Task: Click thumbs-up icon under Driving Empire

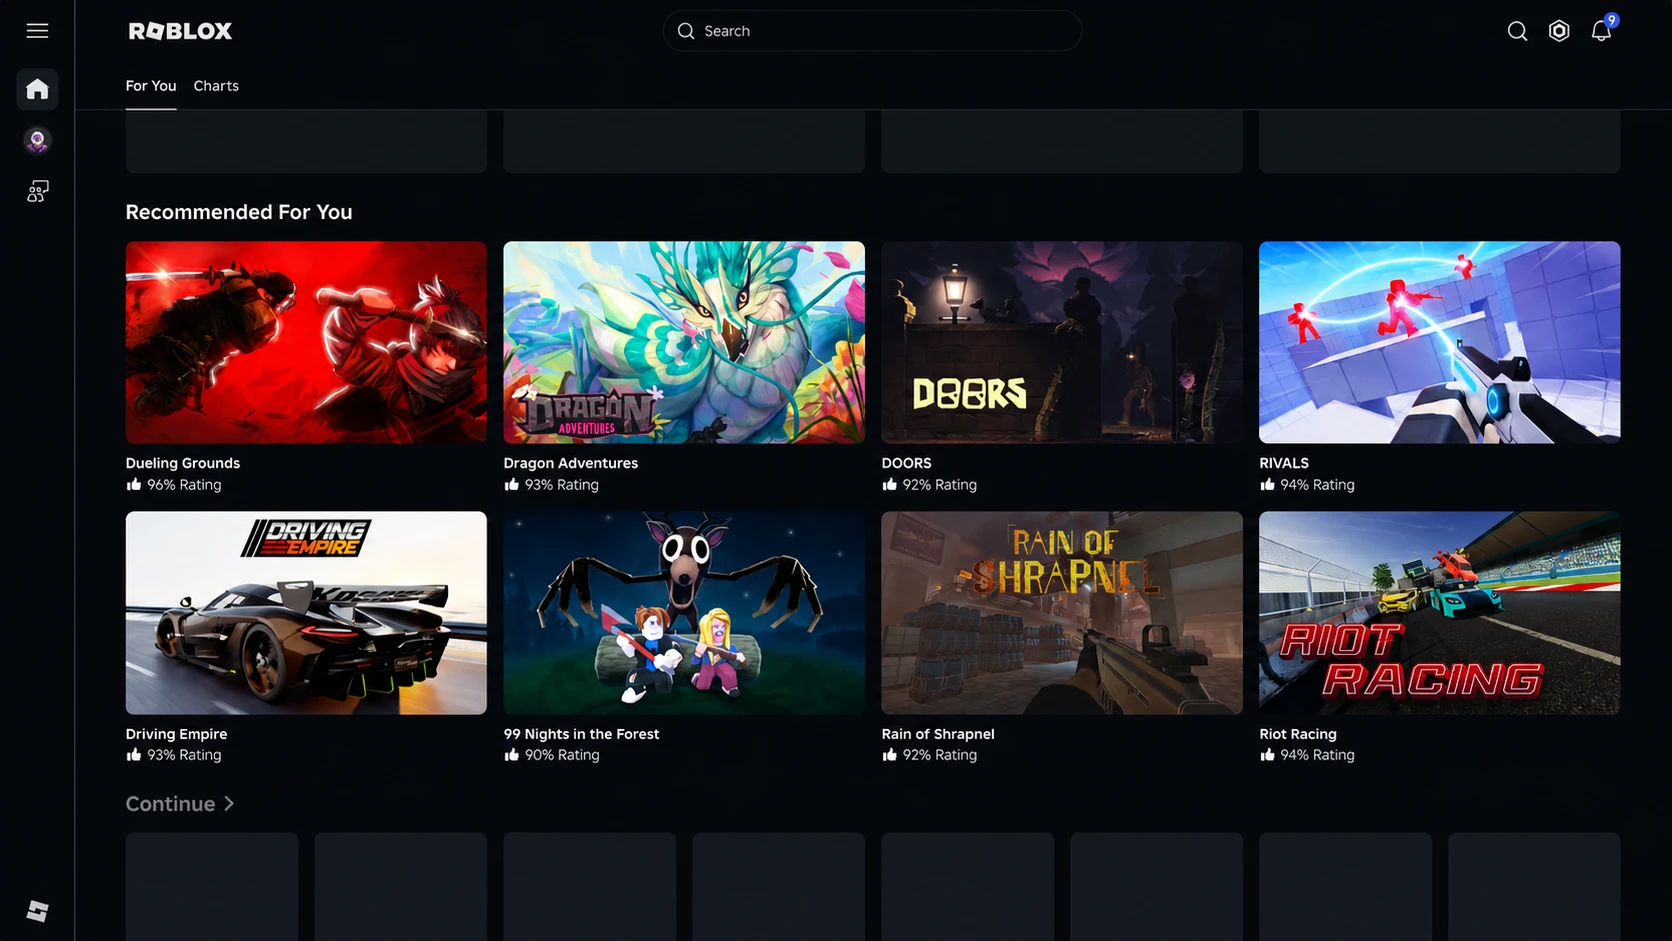Action: point(134,755)
